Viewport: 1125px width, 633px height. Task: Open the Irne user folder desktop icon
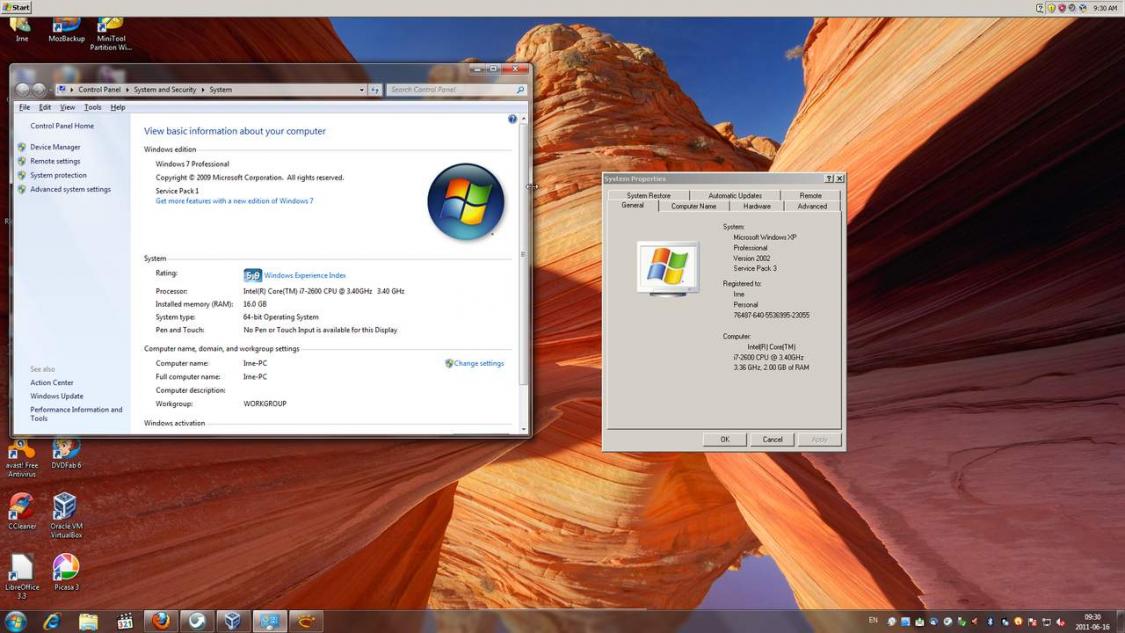pyautogui.click(x=22, y=30)
